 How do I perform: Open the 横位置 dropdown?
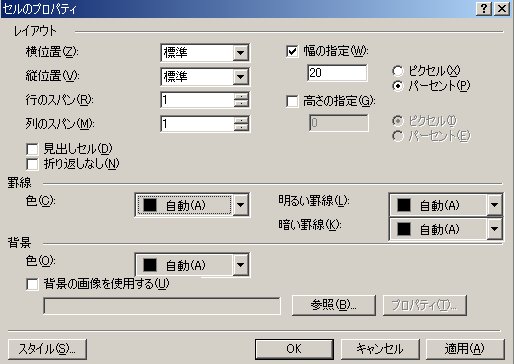240,53
